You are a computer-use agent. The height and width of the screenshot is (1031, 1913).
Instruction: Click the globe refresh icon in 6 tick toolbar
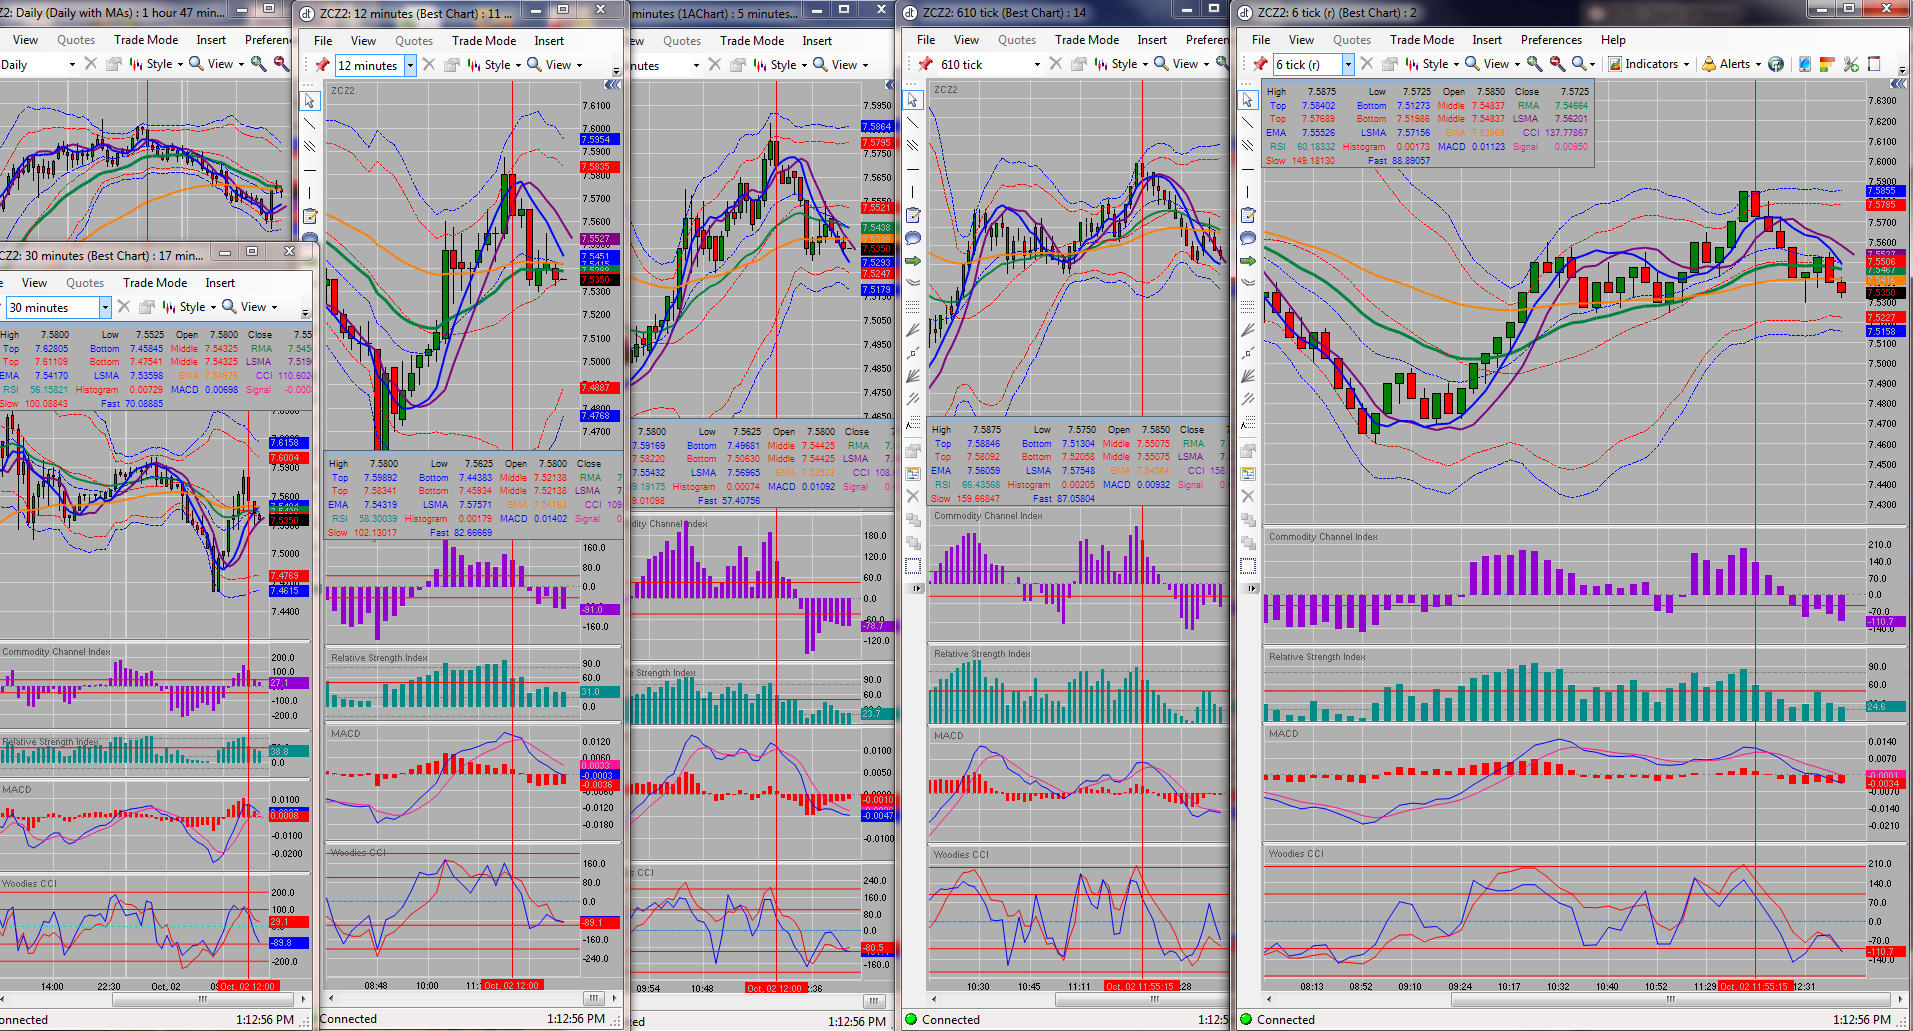pos(1775,64)
